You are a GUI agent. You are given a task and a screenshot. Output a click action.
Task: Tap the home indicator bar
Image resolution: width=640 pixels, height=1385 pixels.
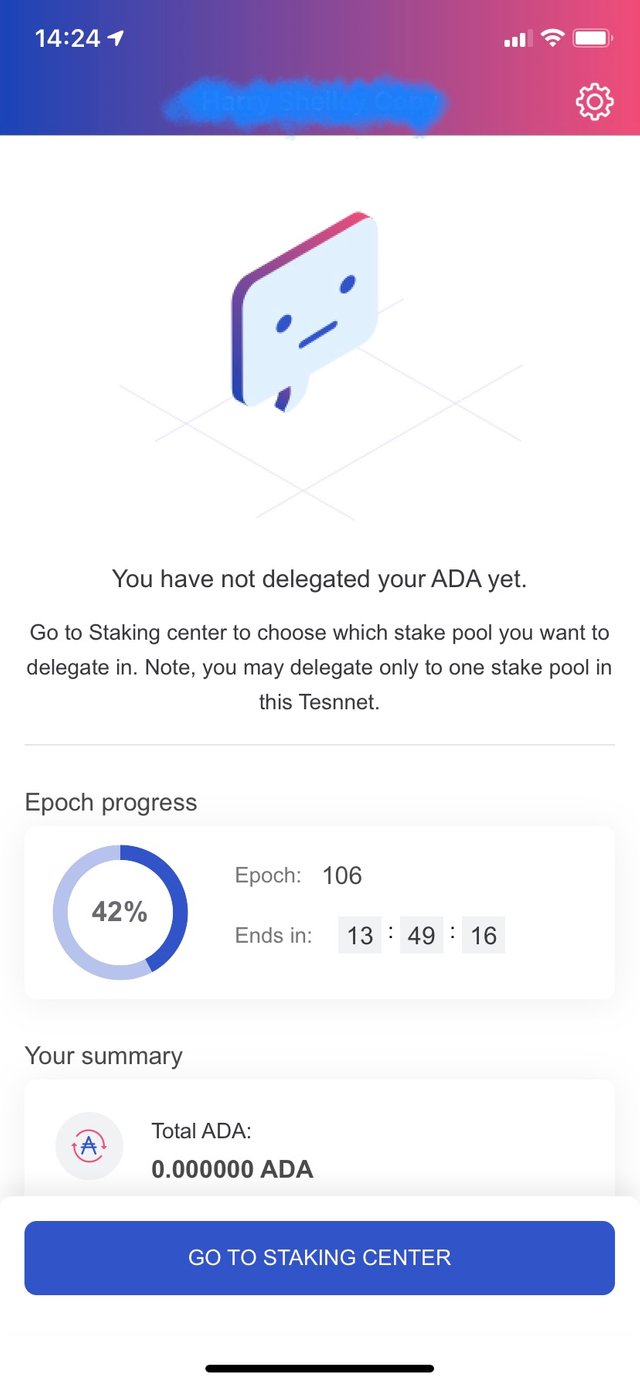click(x=320, y=1368)
